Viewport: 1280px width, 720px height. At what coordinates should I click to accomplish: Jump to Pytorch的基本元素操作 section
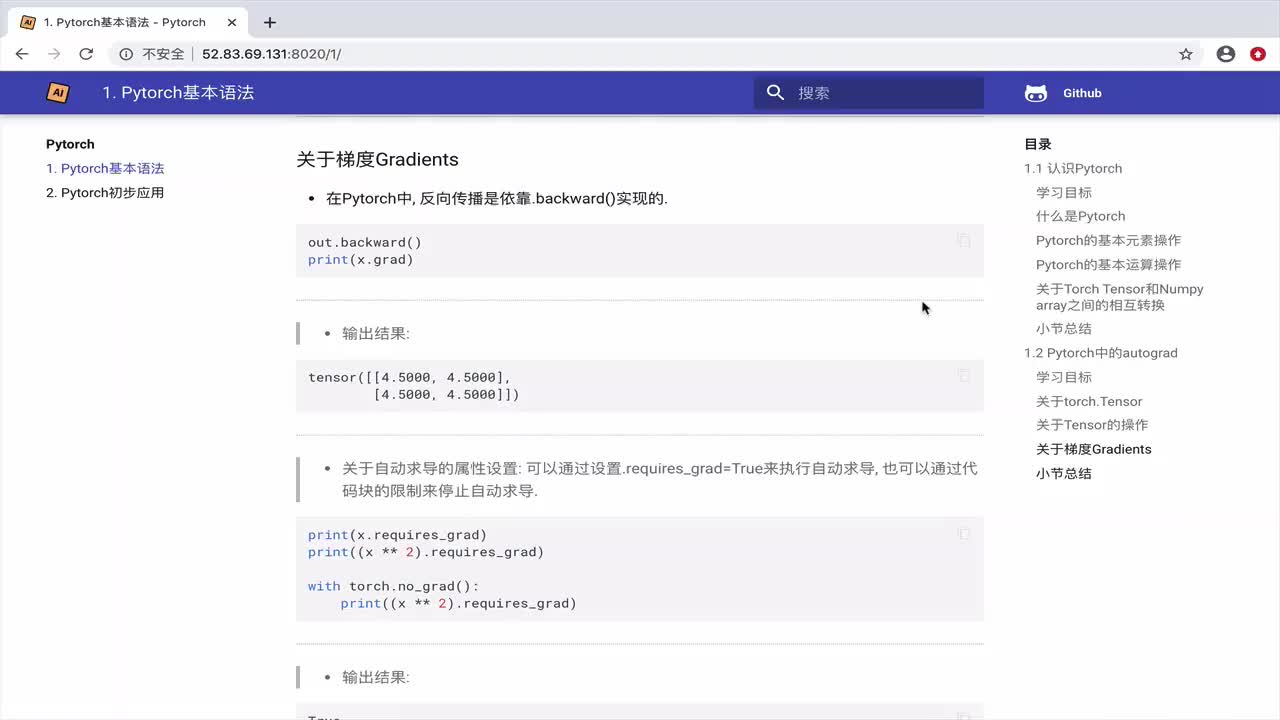(x=1108, y=240)
